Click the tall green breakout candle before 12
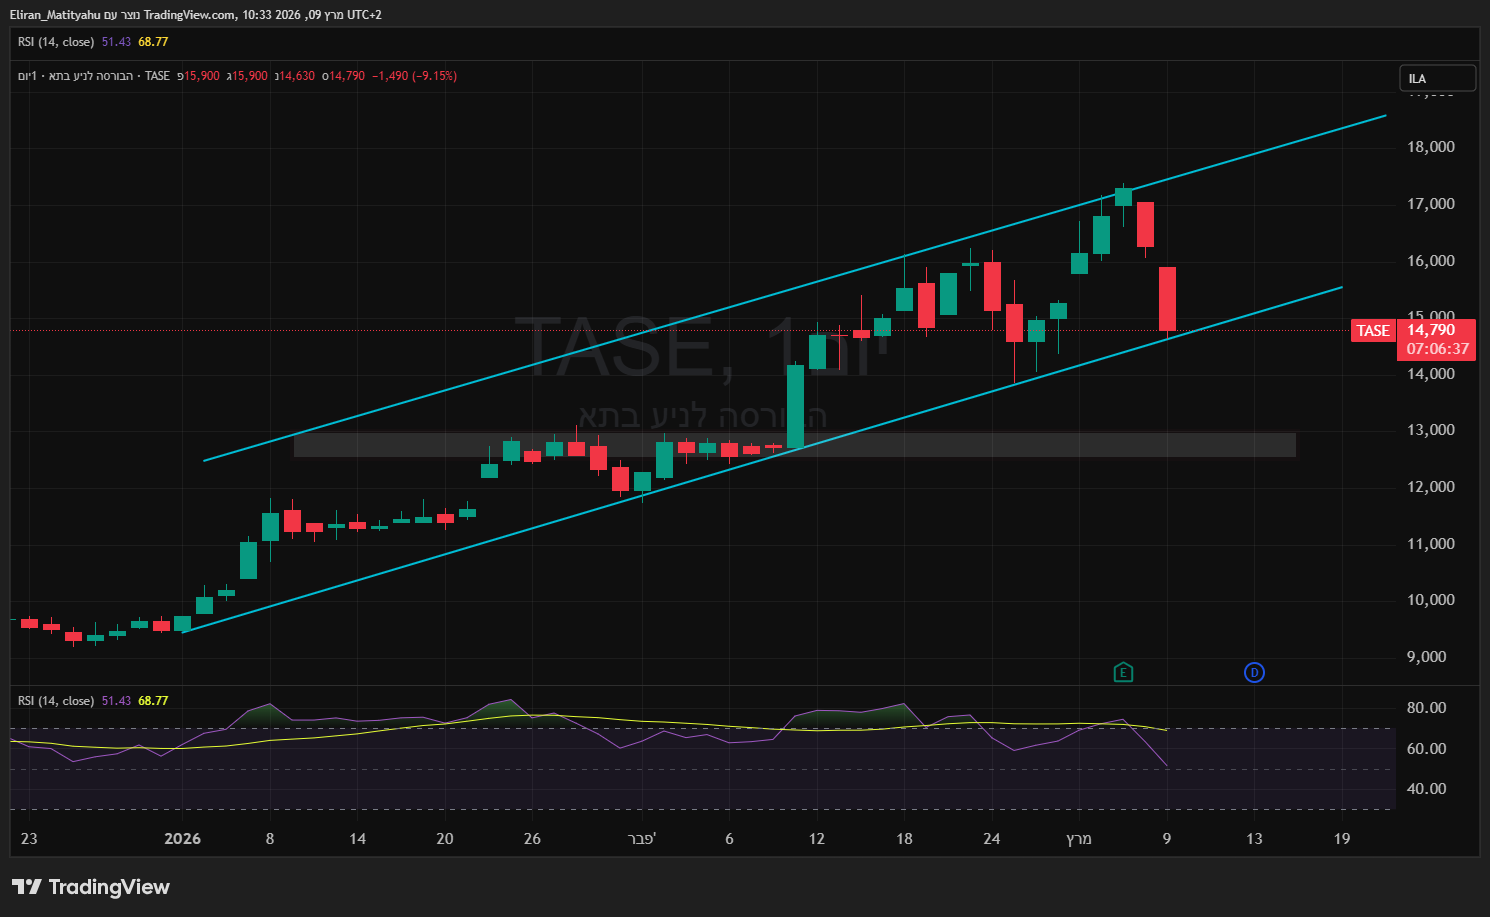Screen dimensions: 1490x917 coord(795,406)
